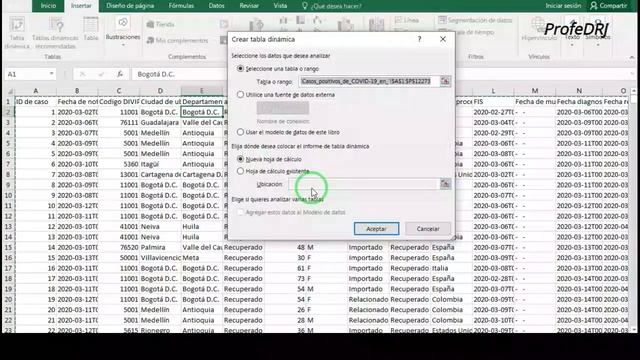Click cell 'Guadalajara' in row 3

pyautogui.click(x=160, y=122)
